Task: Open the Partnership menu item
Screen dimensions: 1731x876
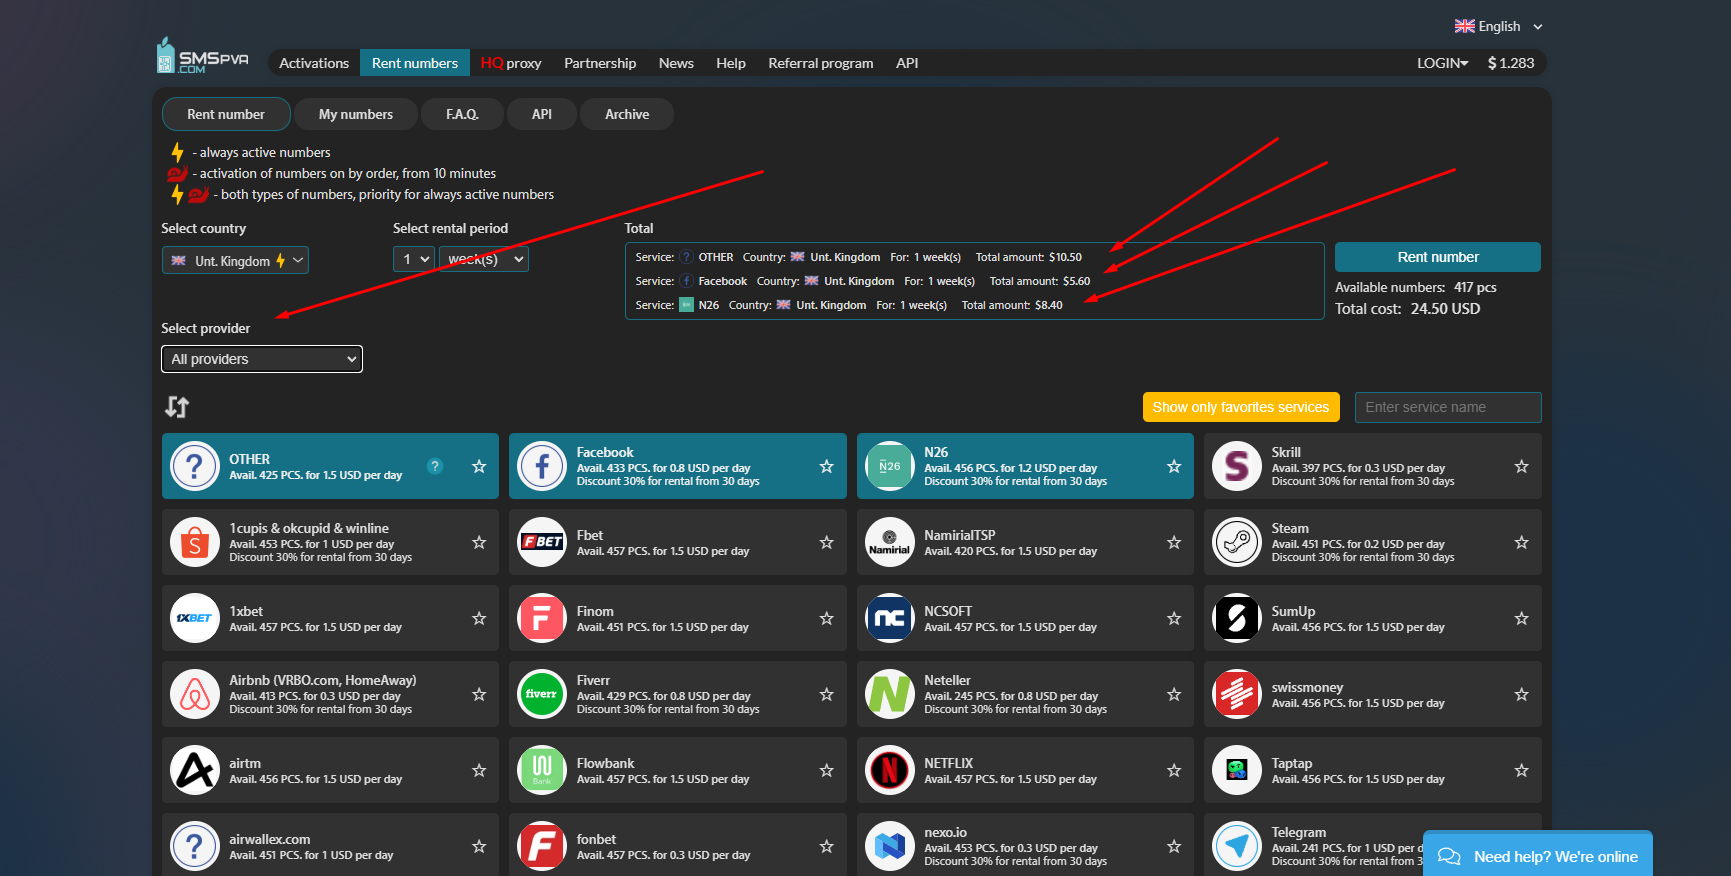Action: click(600, 63)
